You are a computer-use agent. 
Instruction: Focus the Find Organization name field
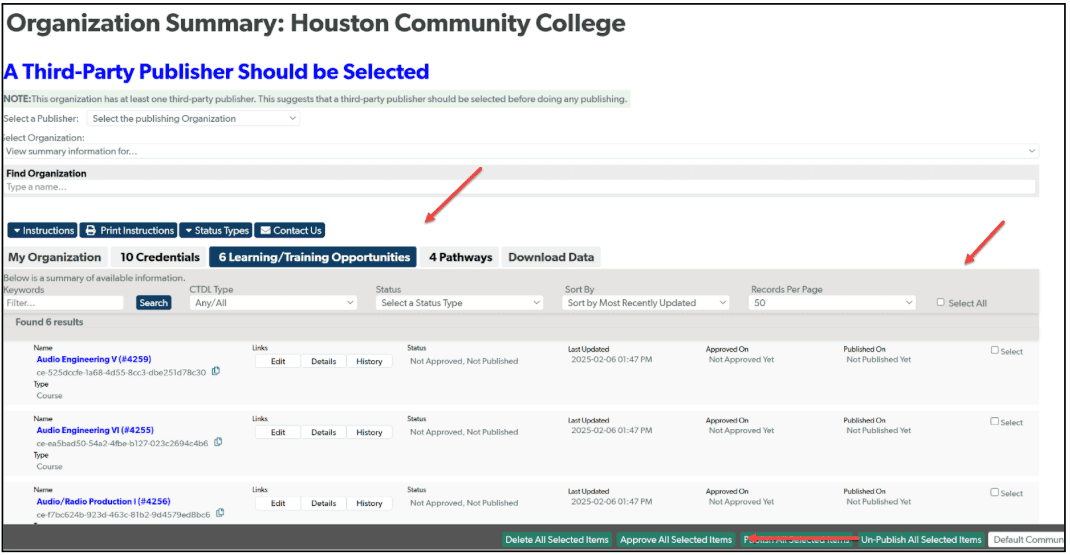(521, 187)
